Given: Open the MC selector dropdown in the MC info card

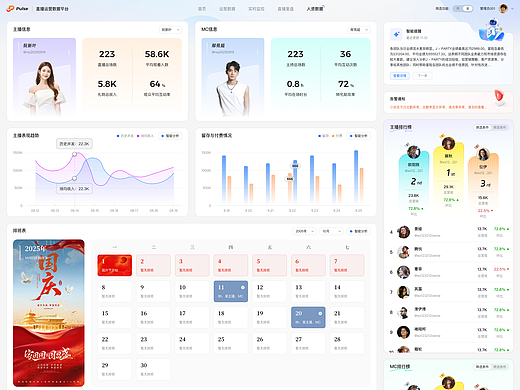Looking at the screenshot, I should coord(359,30).
